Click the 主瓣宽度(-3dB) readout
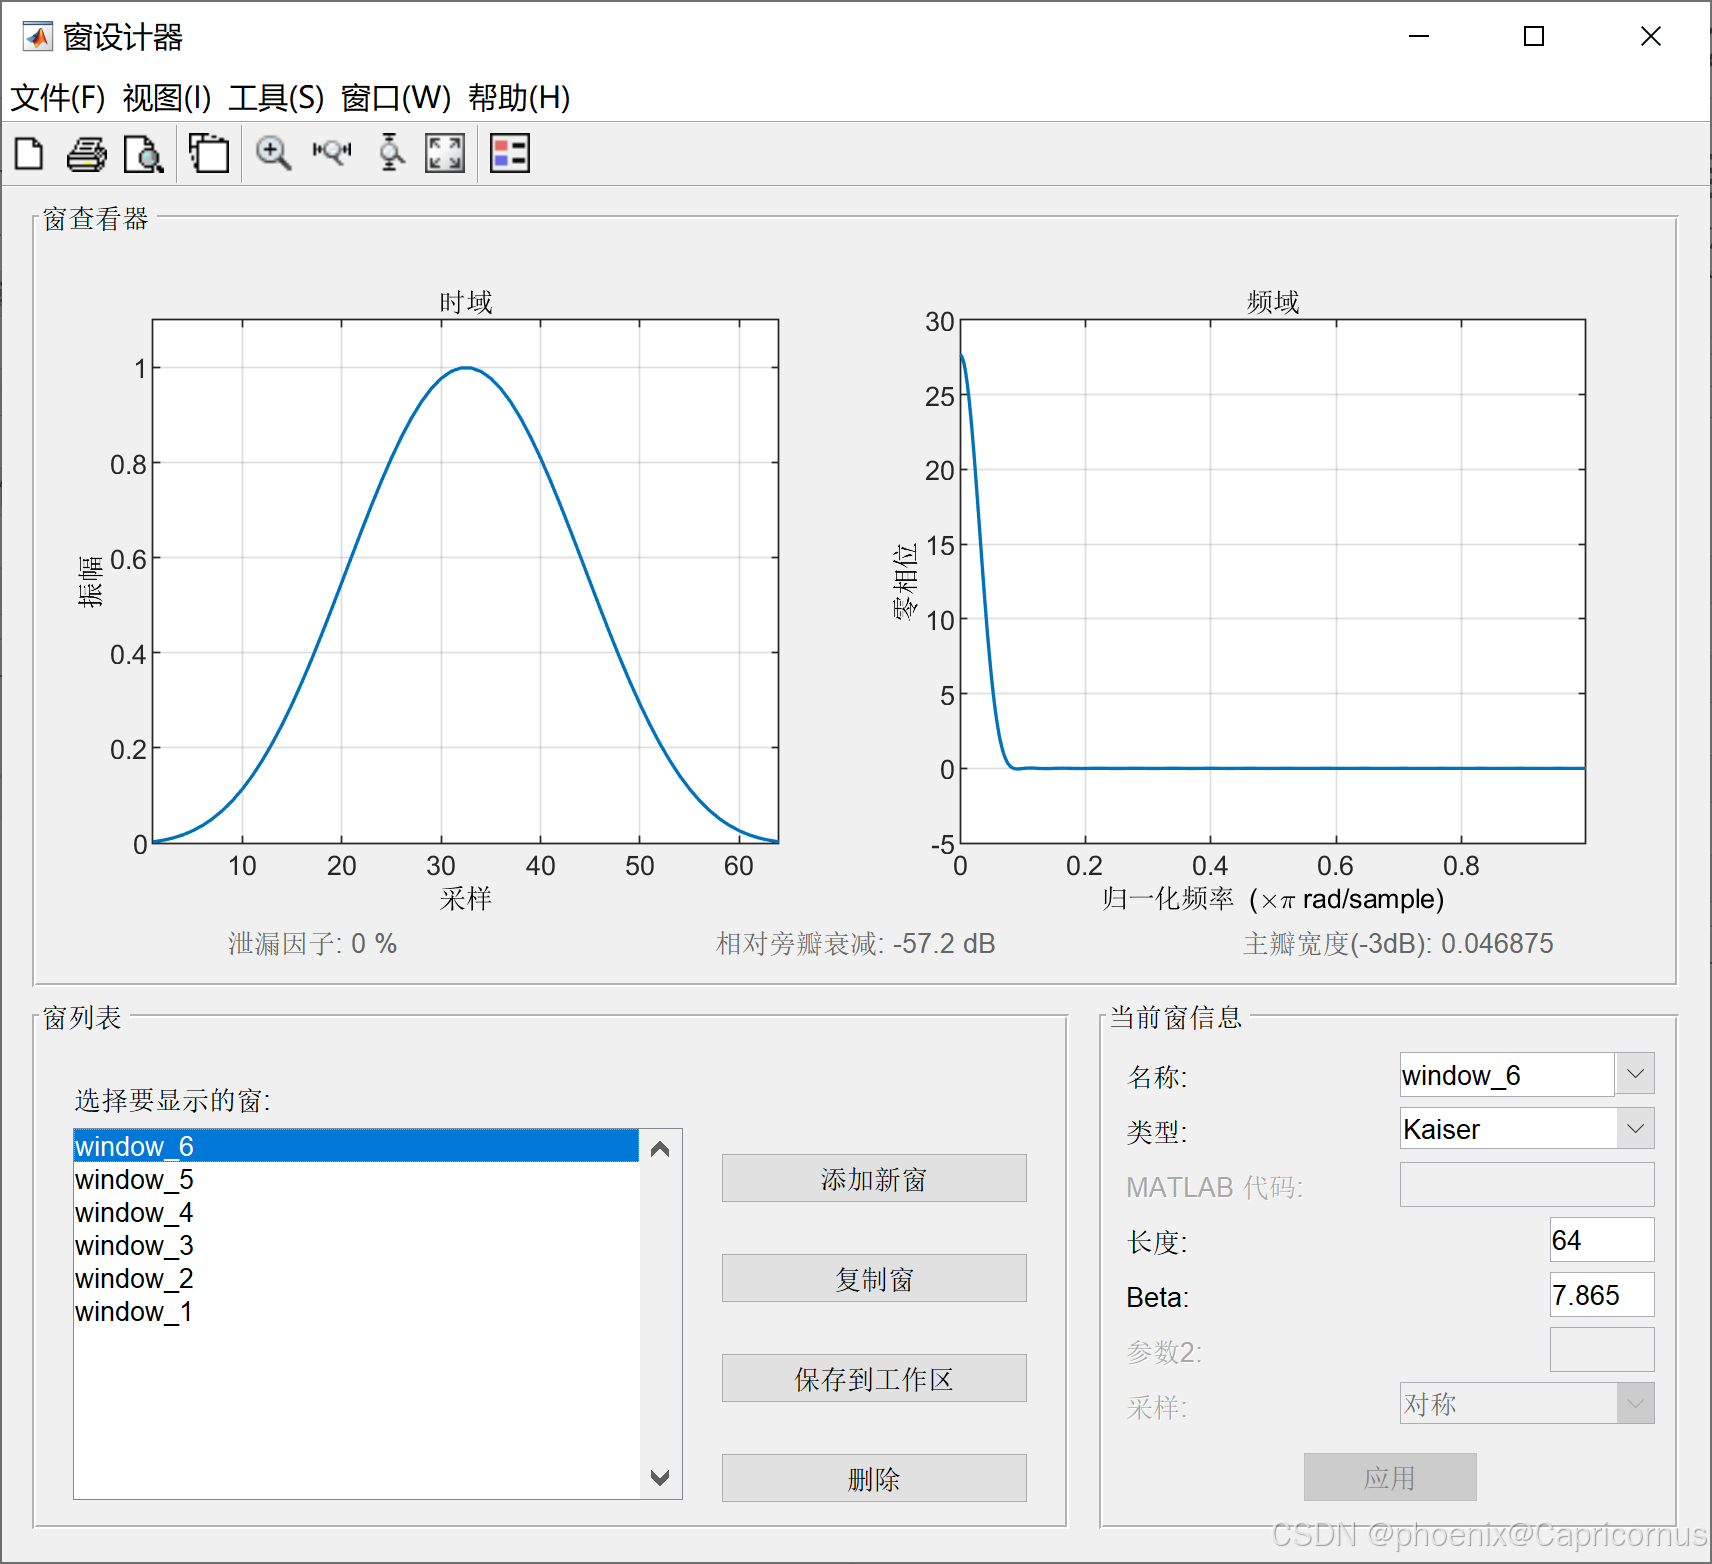 point(1398,944)
